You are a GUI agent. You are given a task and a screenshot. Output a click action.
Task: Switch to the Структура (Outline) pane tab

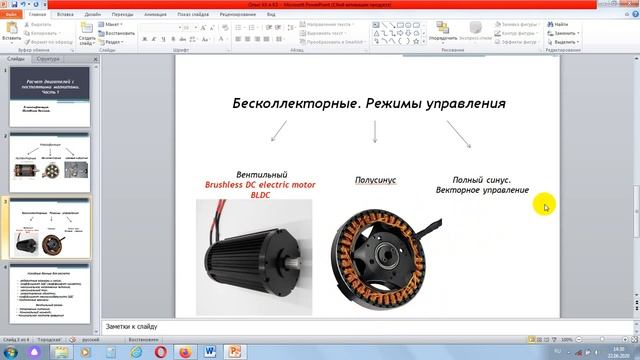[x=48, y=59]
